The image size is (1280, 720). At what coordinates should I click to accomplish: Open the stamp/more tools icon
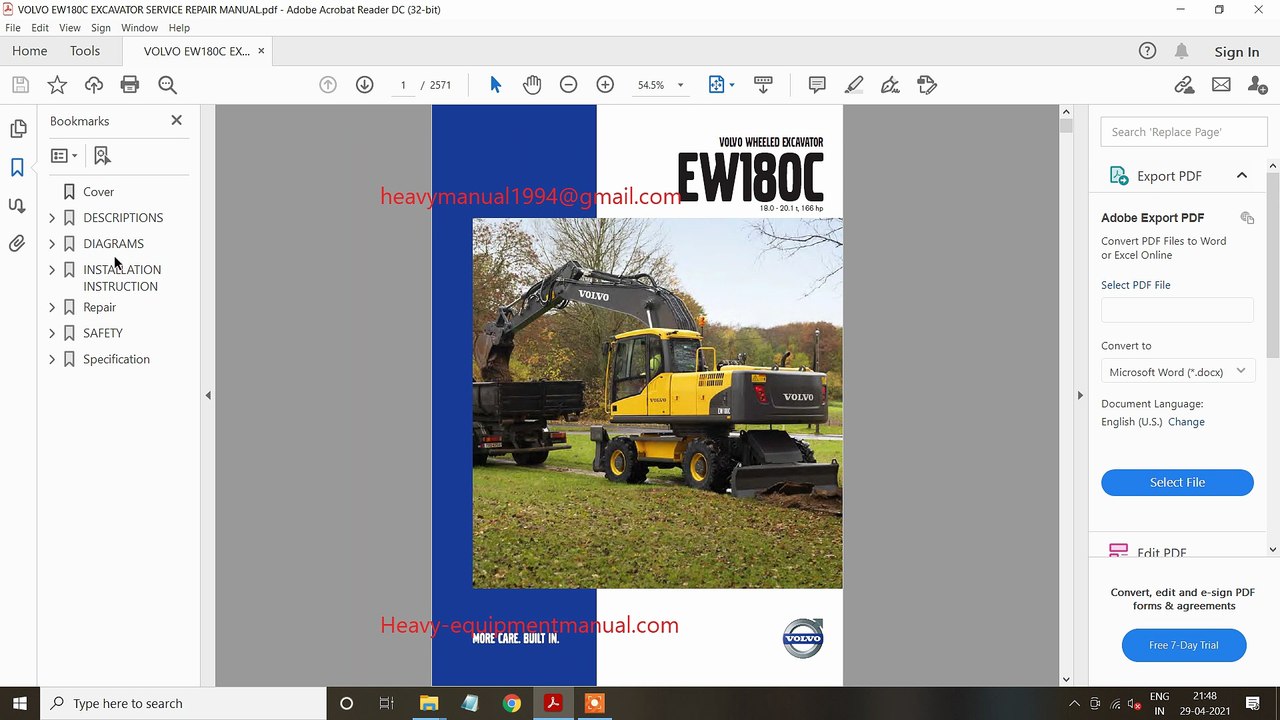coord(927,85)
